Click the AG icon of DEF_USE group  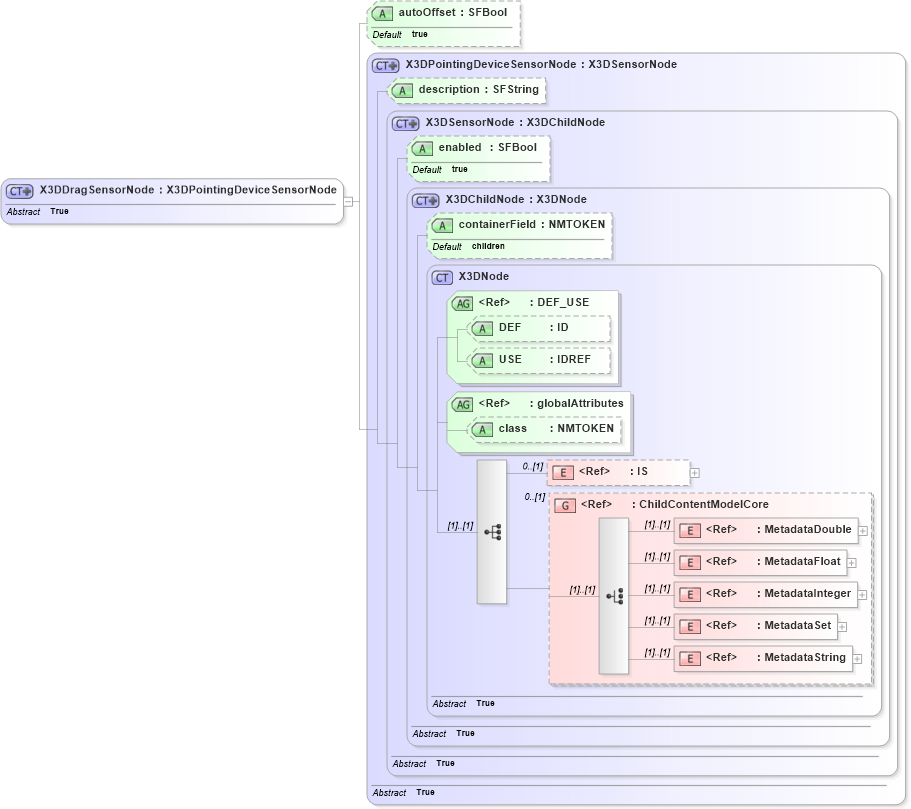(463, 303)
